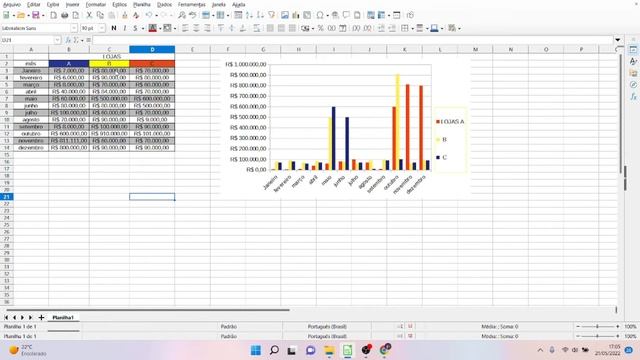Image resolution: width=640 pixels, height=360 pixels.
Task: Click the yellow B header cell
Action: 109,64
